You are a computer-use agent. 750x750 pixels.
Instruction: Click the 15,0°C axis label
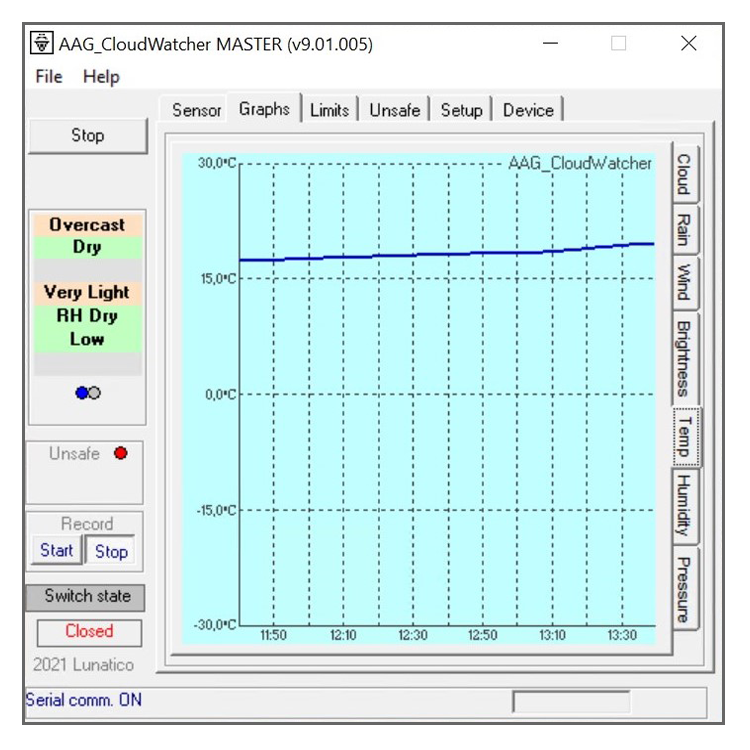point(218,278)
